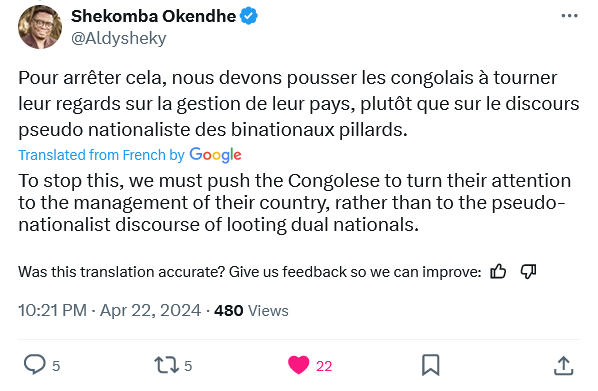Click the original French tweet text

[299, 104]
